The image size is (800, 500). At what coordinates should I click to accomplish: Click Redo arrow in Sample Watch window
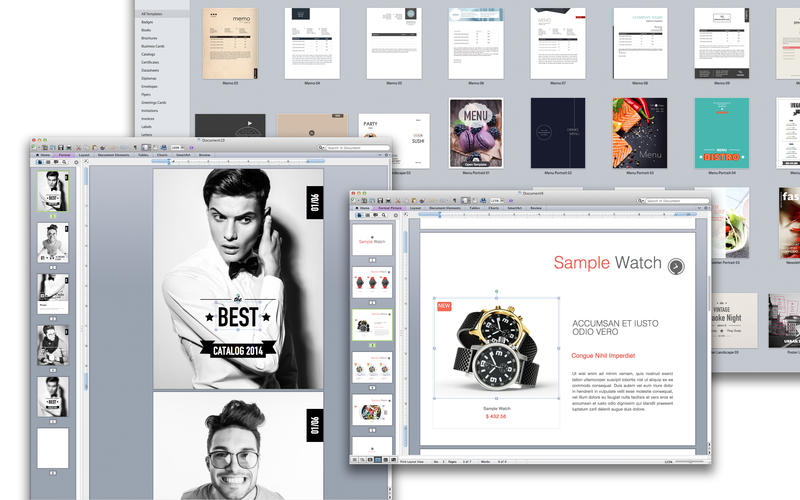coord(443,201)
